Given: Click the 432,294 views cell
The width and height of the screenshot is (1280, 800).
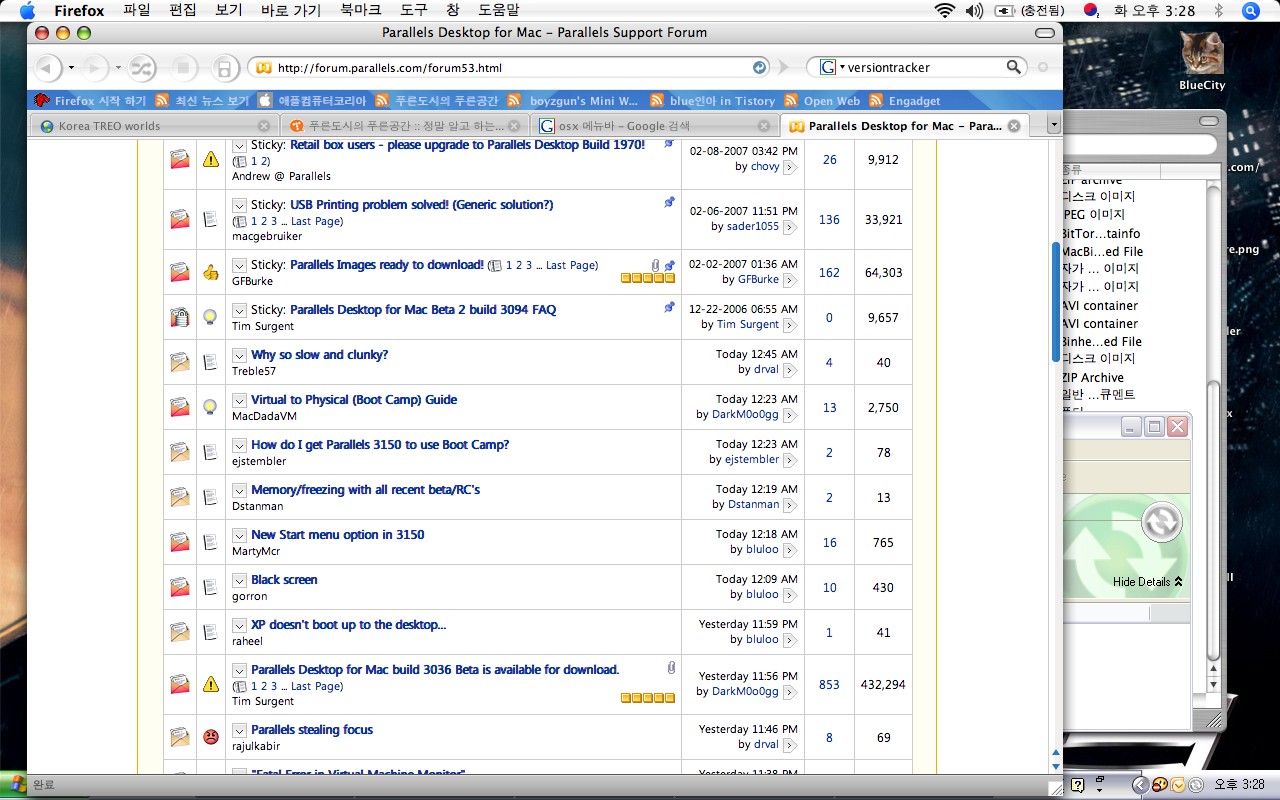Looking at the screenshot, I should (x=883, y=685).
